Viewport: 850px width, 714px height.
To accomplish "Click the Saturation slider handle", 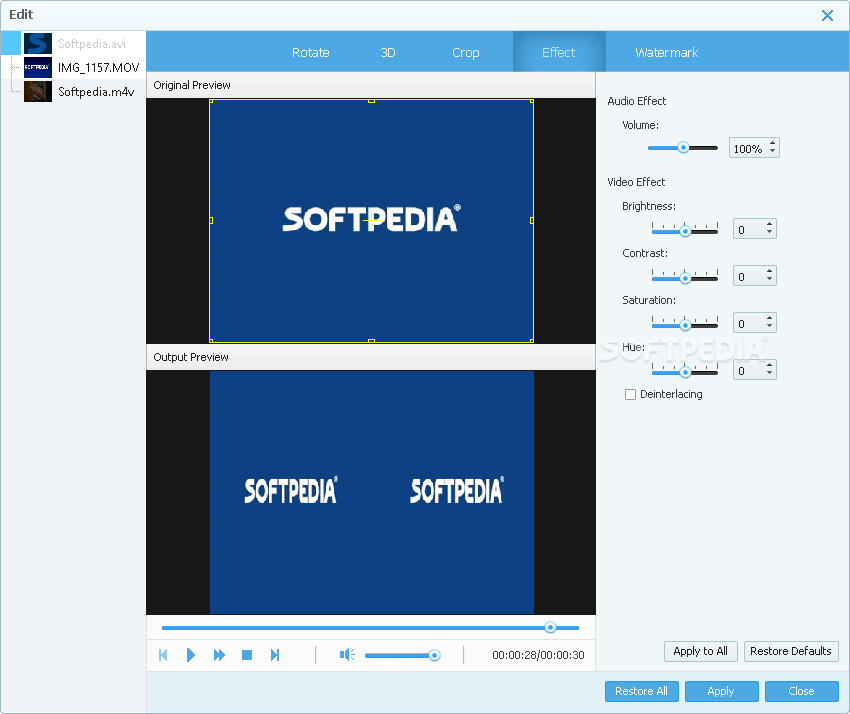I will tap(685, 325).
